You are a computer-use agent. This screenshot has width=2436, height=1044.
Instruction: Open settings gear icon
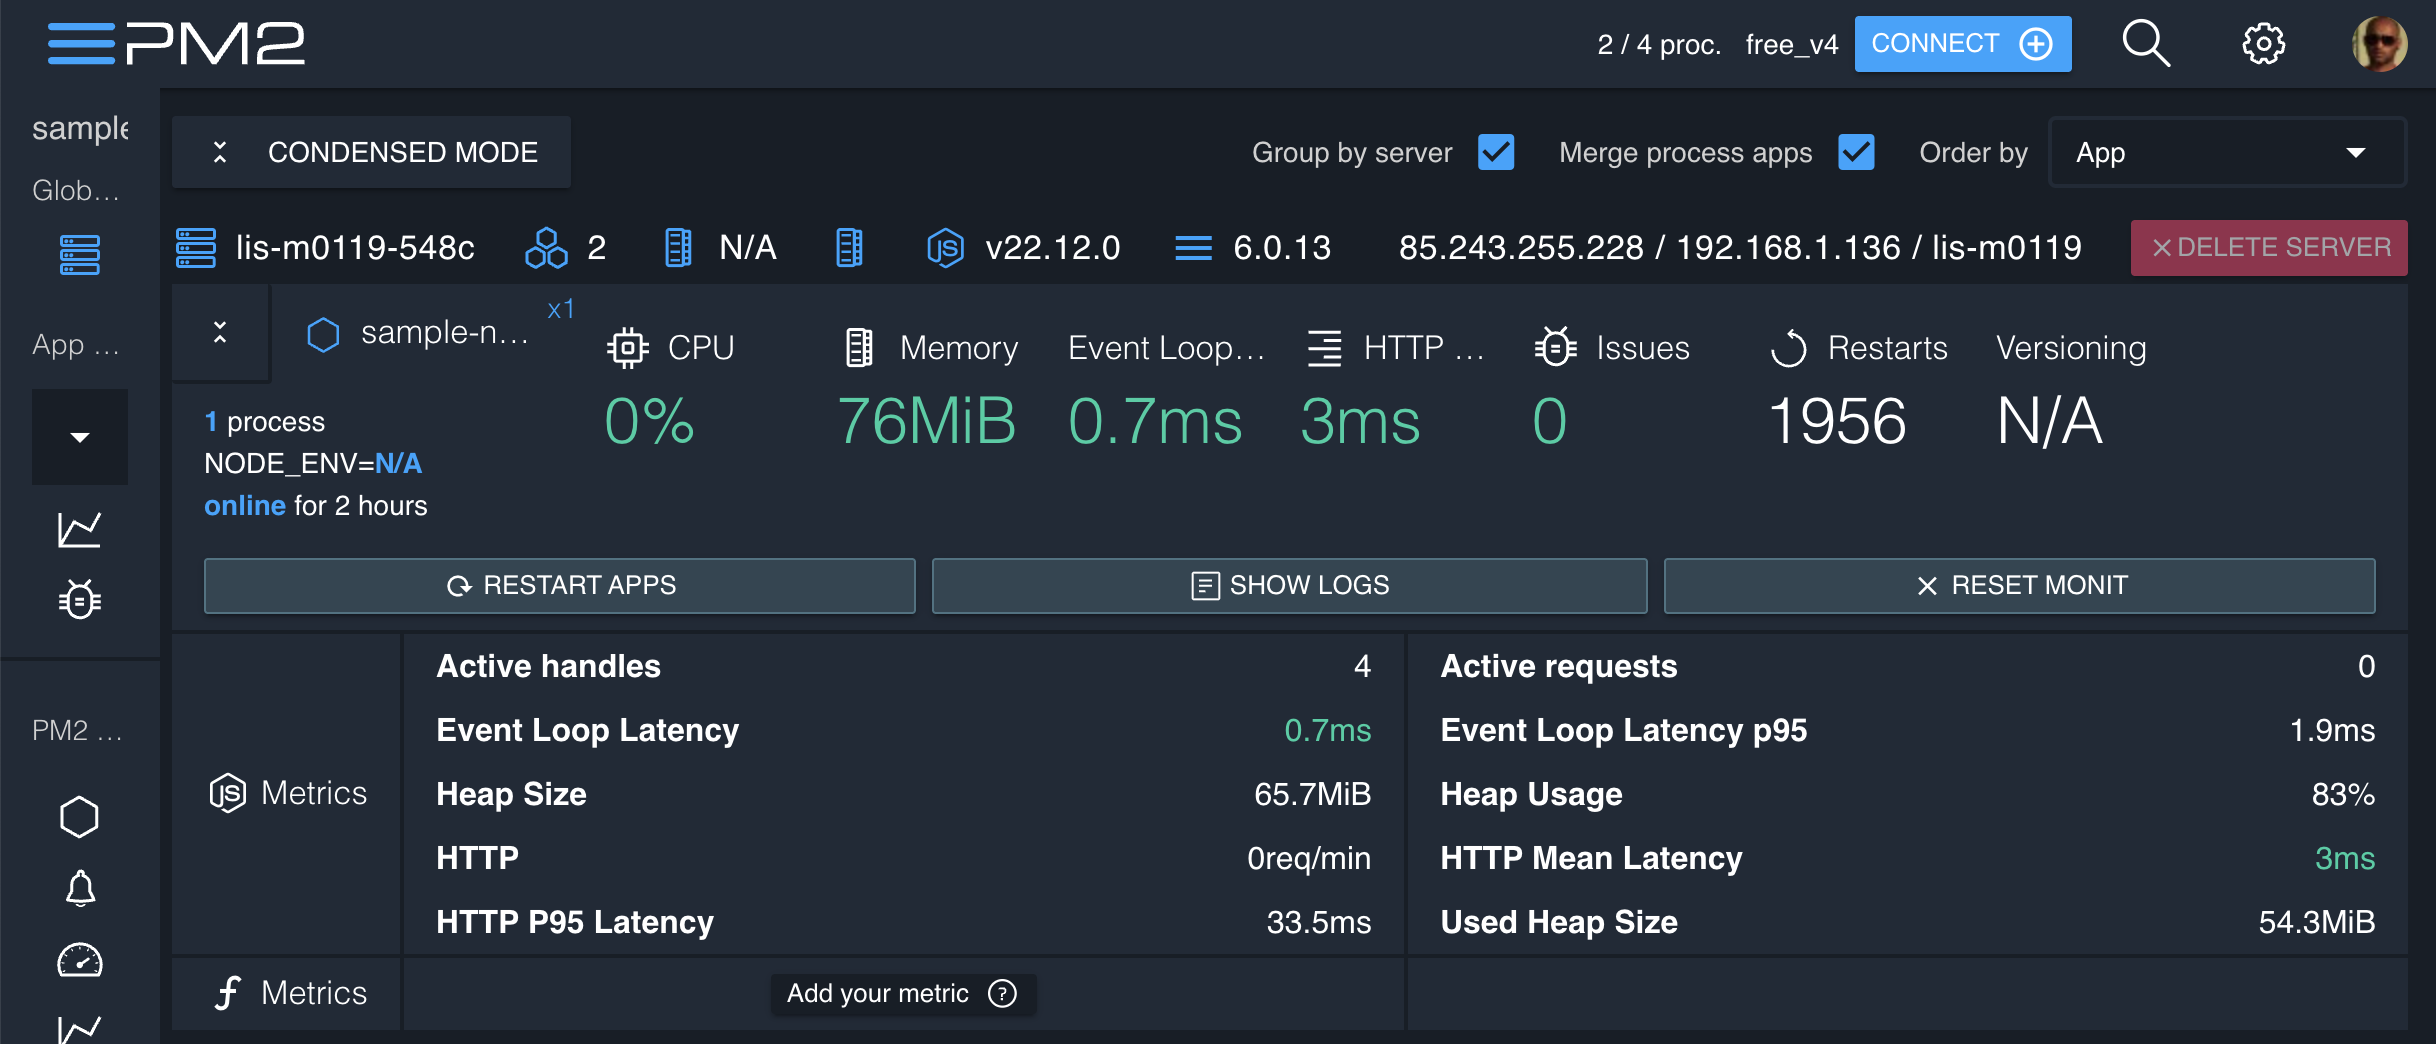2263,44
